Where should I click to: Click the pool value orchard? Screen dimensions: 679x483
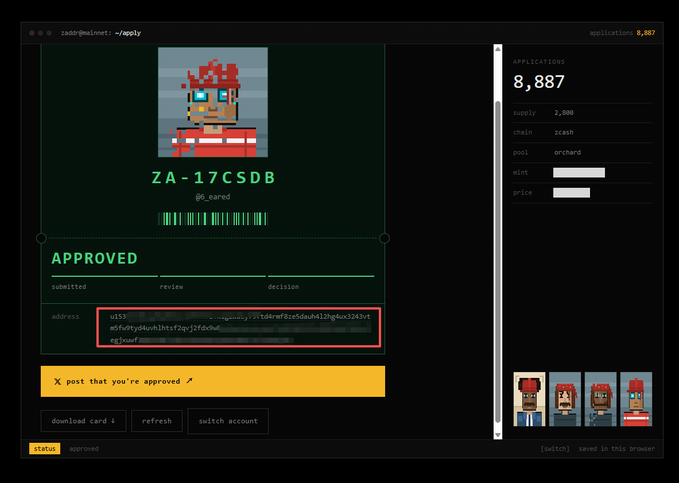(x=567, y=152)
